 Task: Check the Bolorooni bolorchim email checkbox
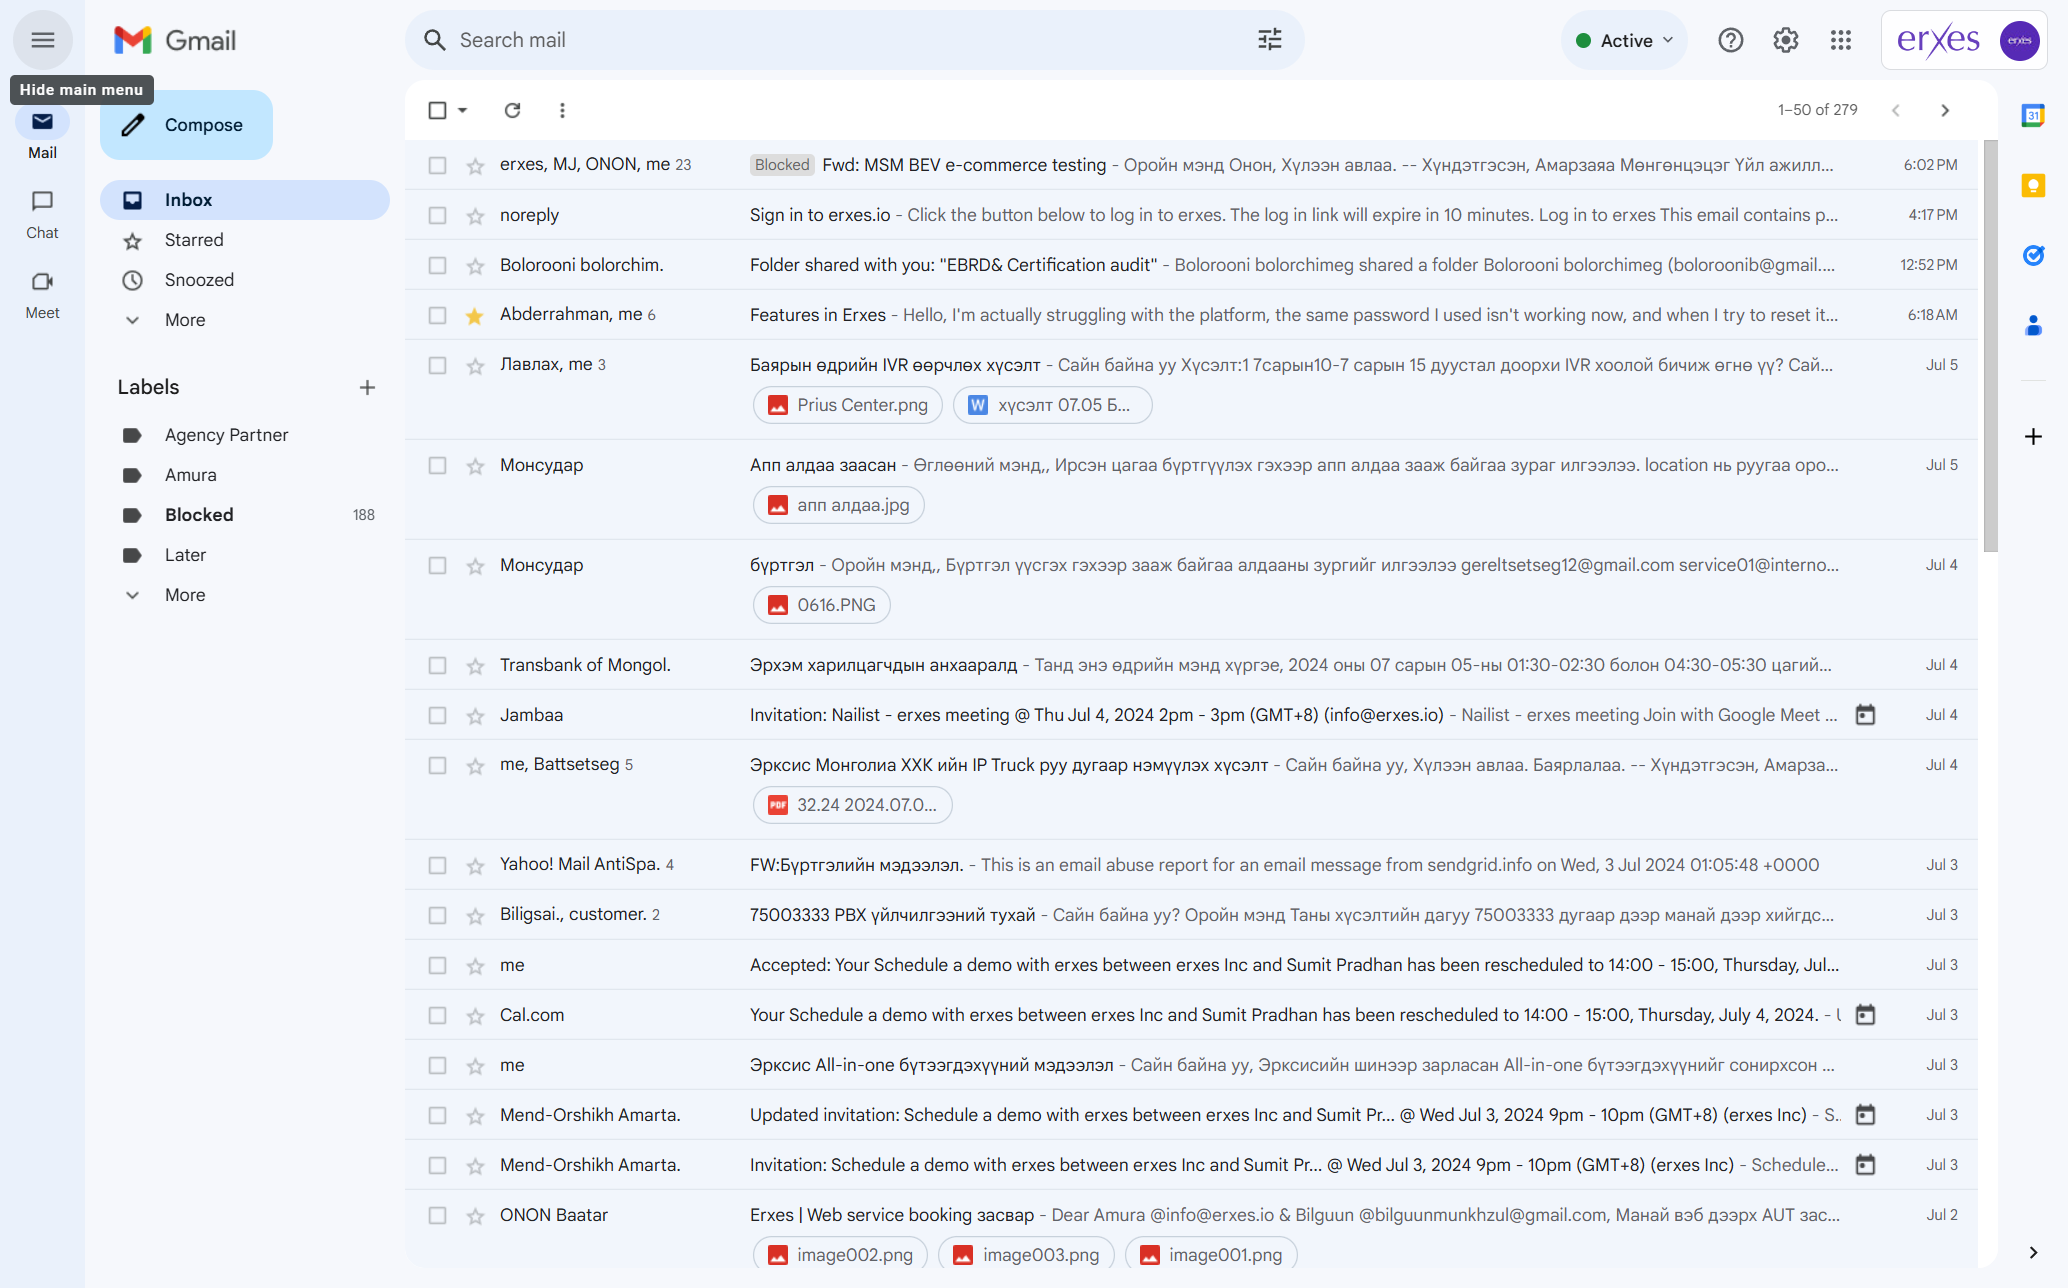pyautogui.click(x=437, y=265)
